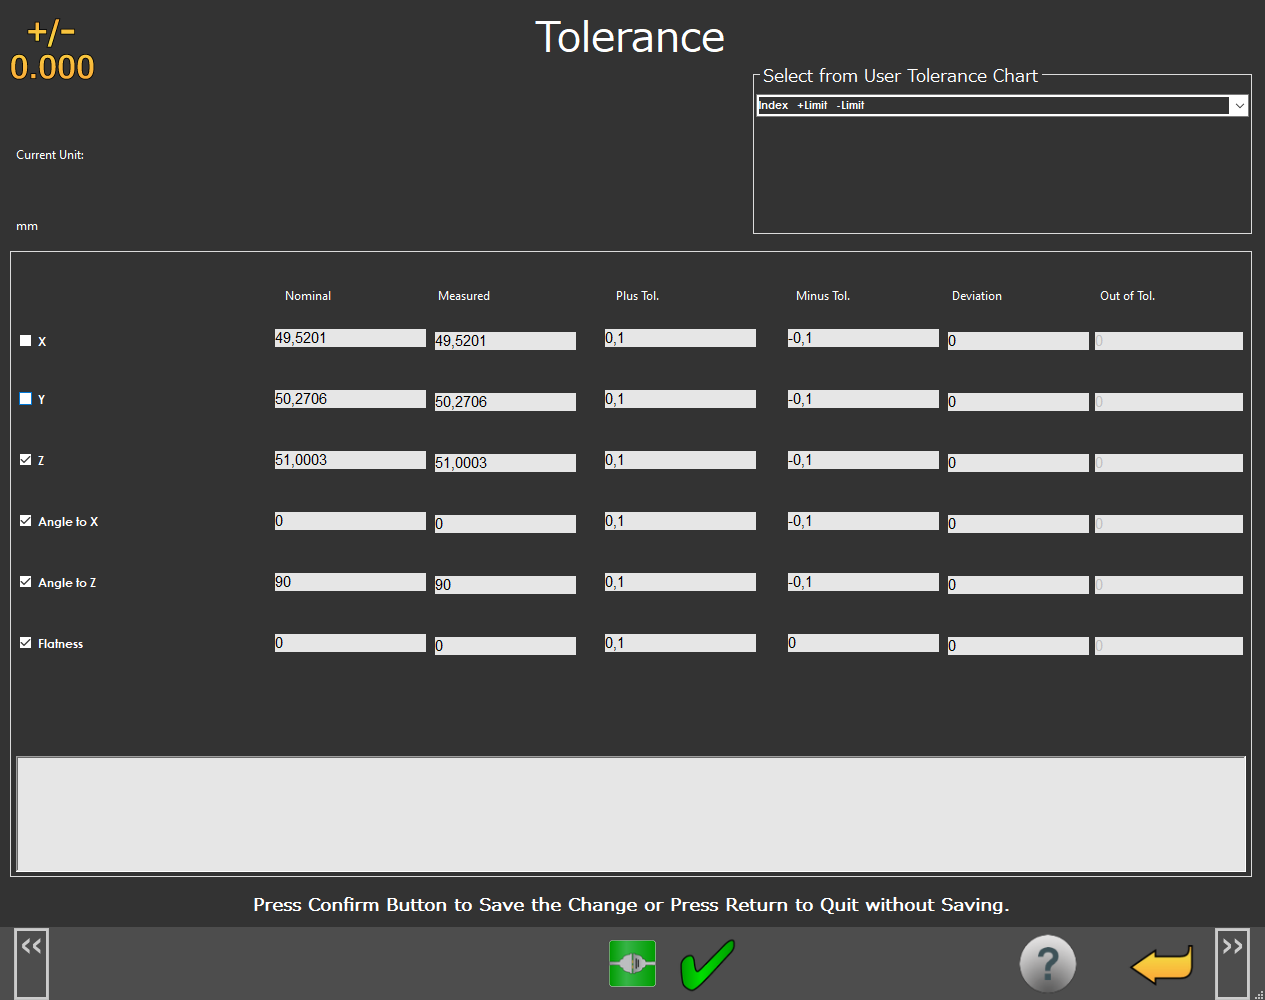This screenshot has width=1265, height=1000.
Task: Disable the Angle to X checkbox
Action: coord(26,521)
